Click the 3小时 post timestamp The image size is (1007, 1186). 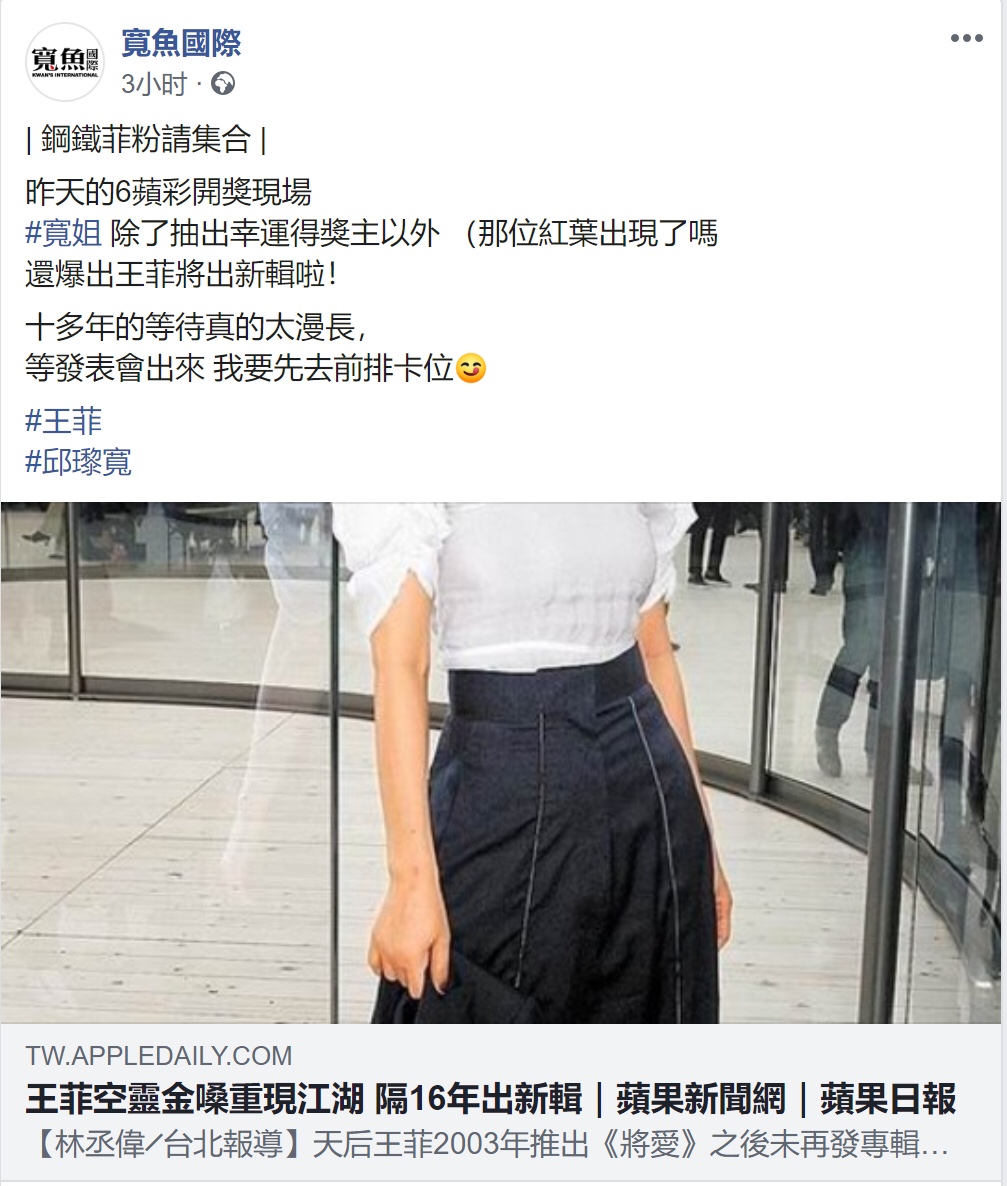(x=154, y=83)
